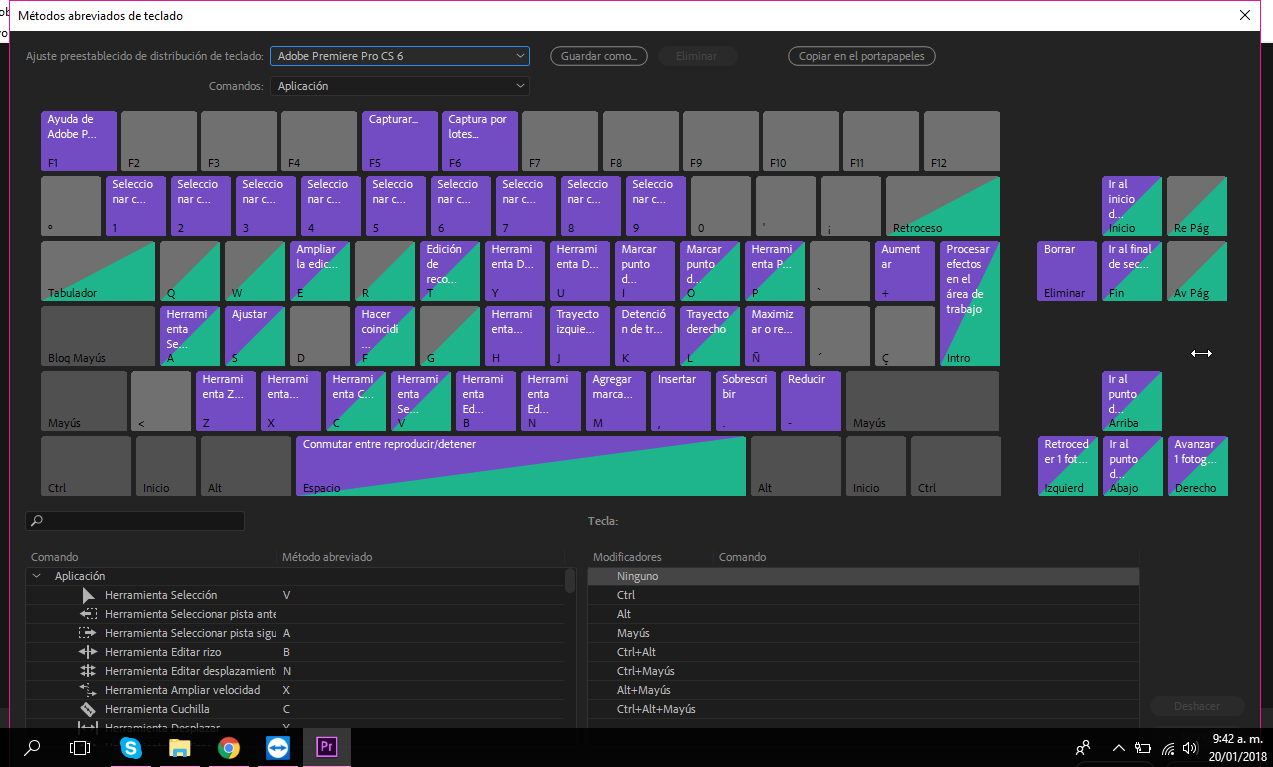Open the Comandos dropdown set to Aplicación
This screenshot has height=767, width=1273.
[x=400, y=86]
